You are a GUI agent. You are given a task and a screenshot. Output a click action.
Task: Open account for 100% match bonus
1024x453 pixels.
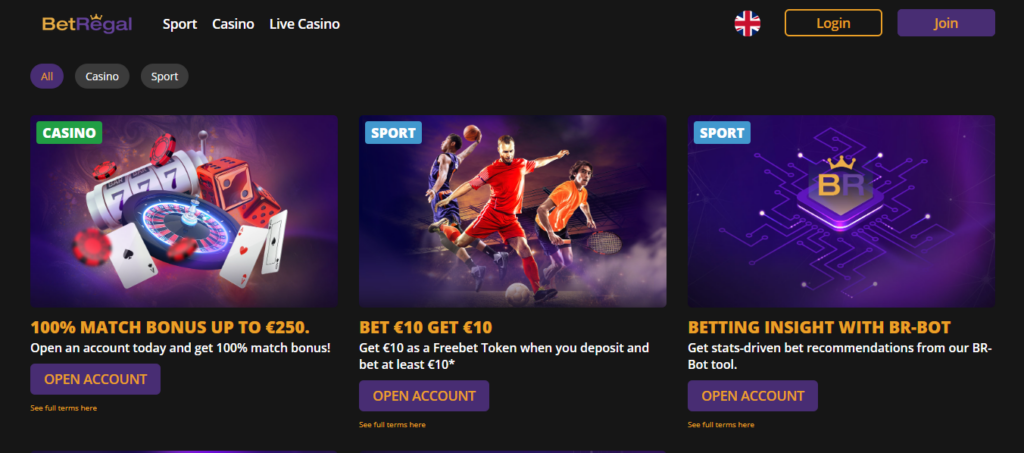click(95, 379)
